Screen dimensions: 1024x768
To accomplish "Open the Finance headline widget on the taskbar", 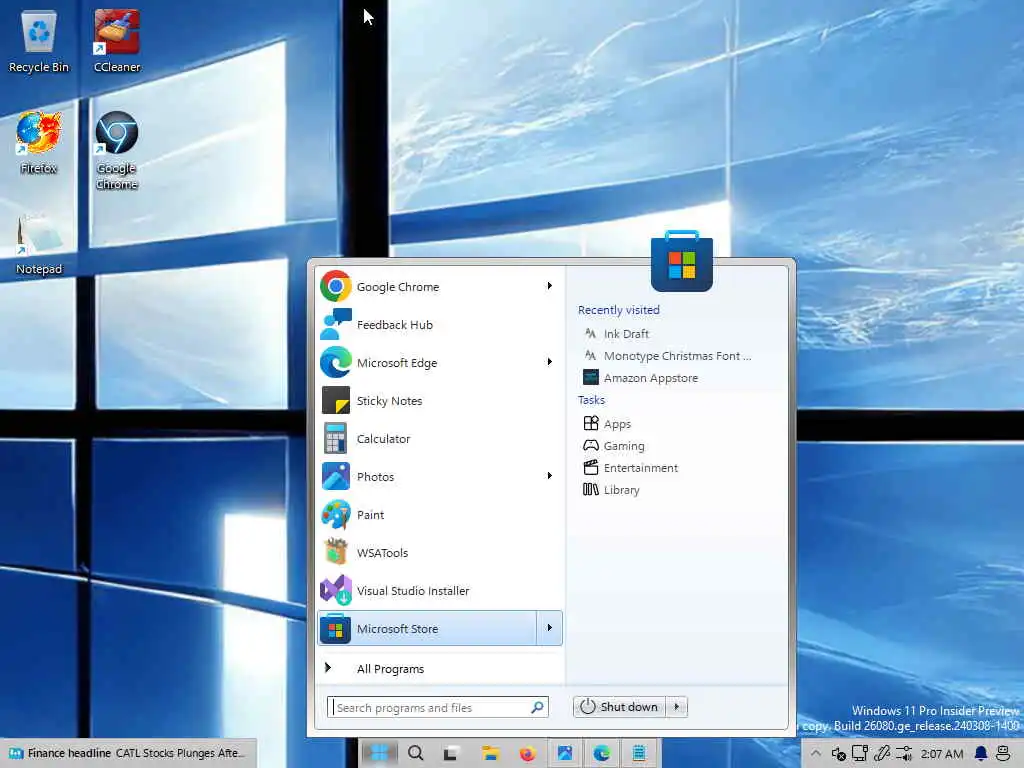I will pyautogui.click(x=128, y=753).
